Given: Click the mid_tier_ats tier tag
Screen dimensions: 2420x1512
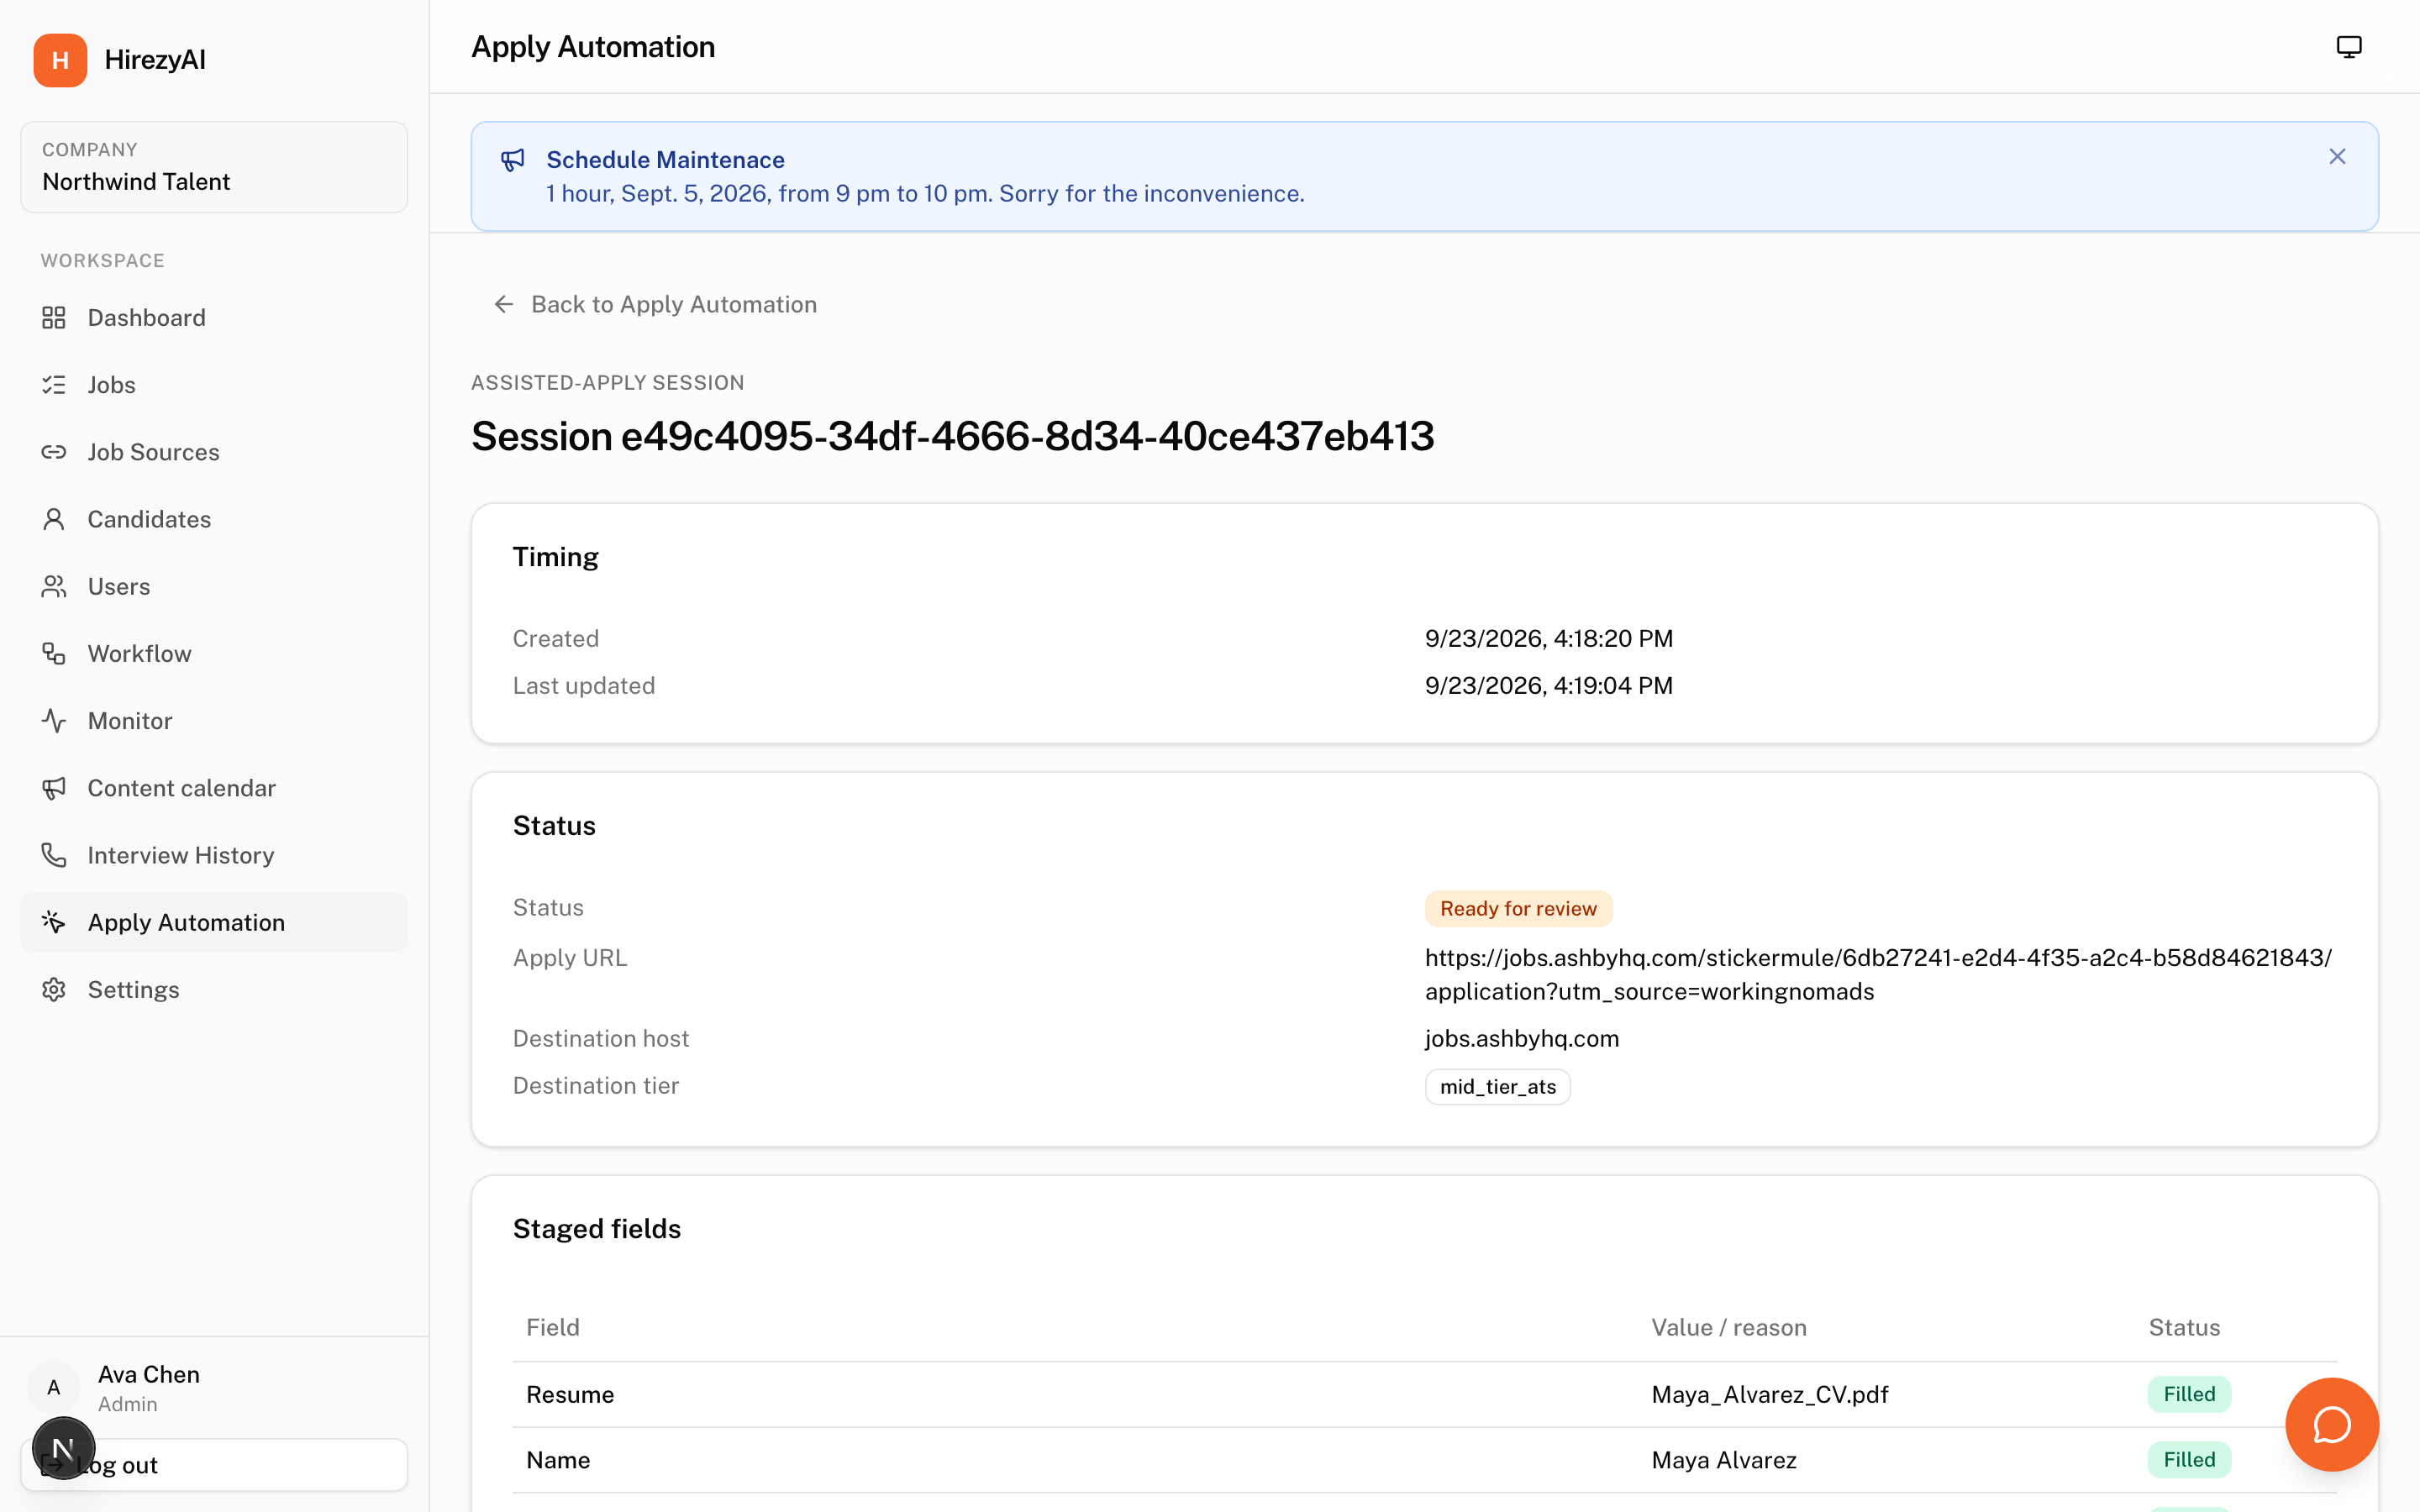Looking at the screenshot, I should pos(1497,1086).
